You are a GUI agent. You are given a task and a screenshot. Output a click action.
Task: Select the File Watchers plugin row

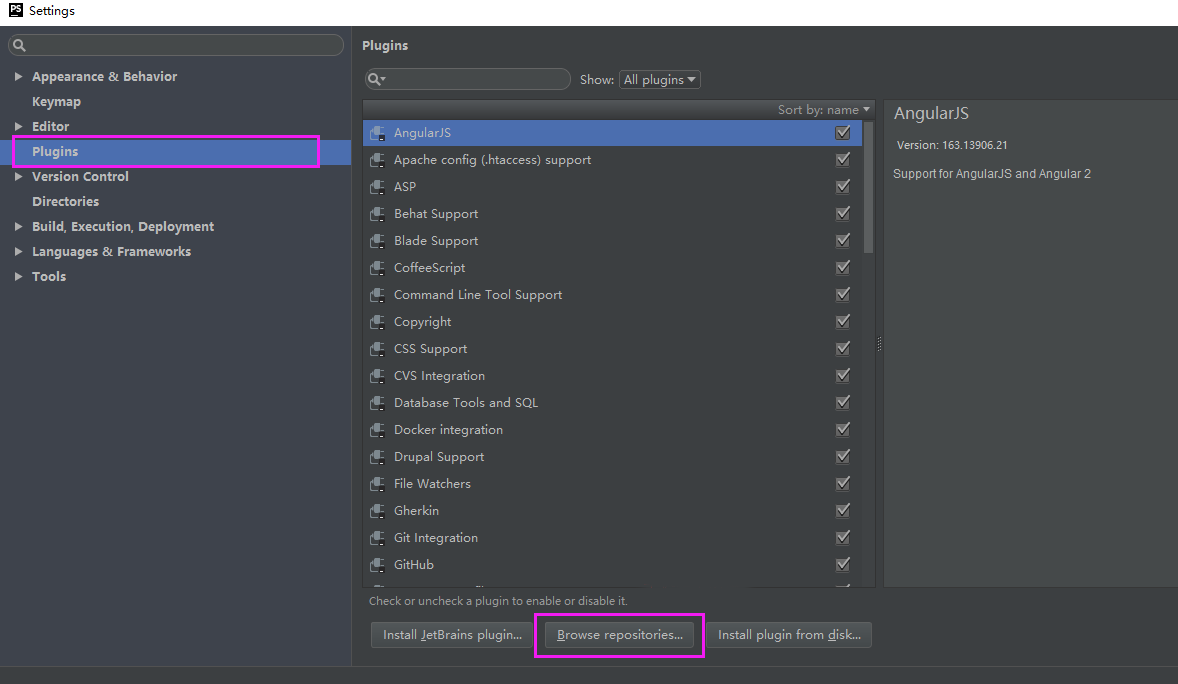point(612,484)
